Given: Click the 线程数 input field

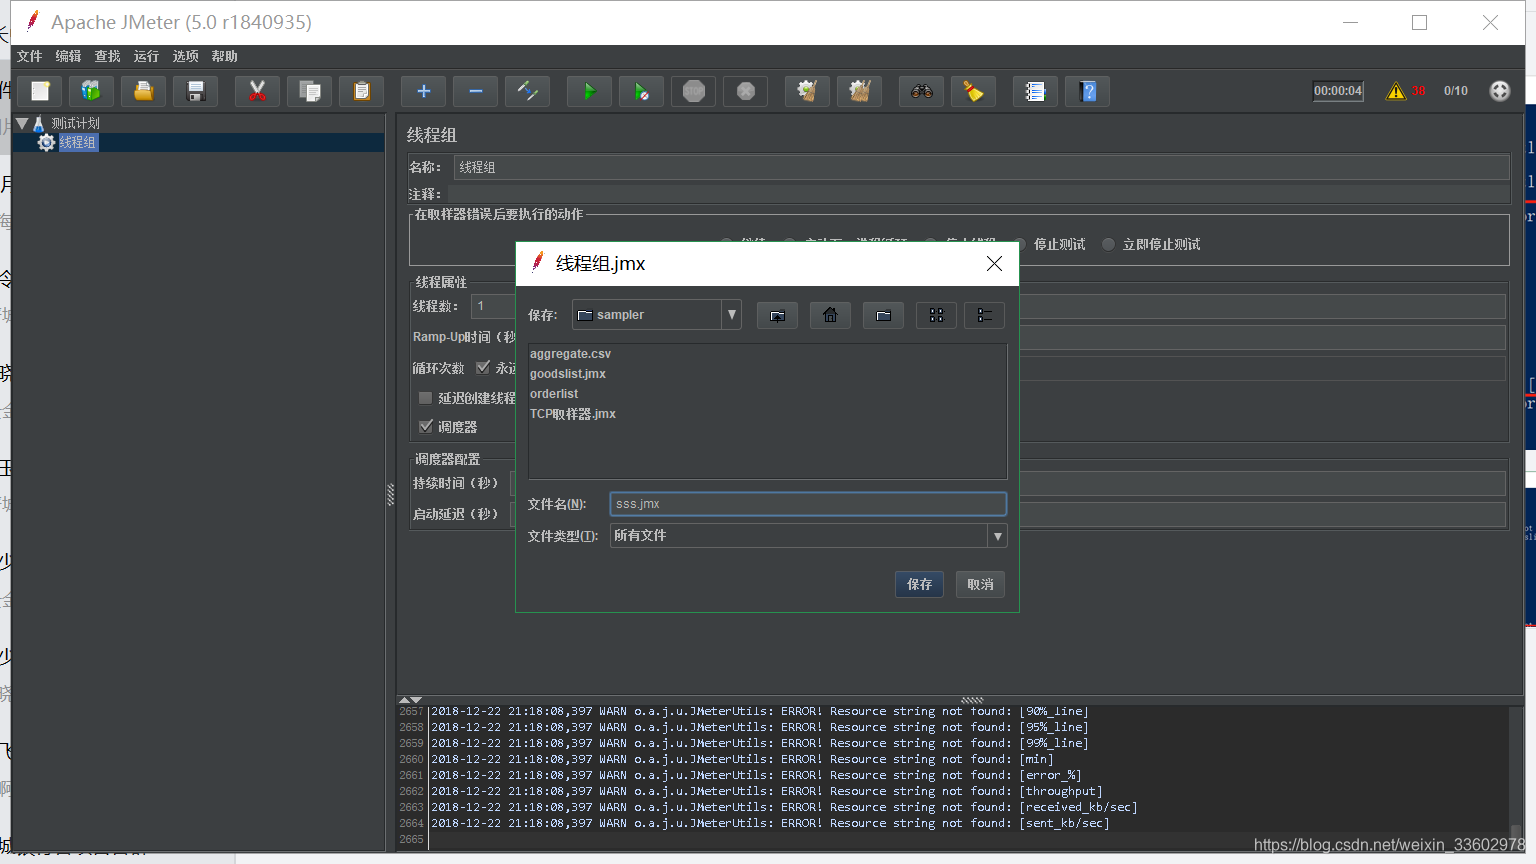Looking at the screenshot, I should pyautogui.click(x=493, y=306).
